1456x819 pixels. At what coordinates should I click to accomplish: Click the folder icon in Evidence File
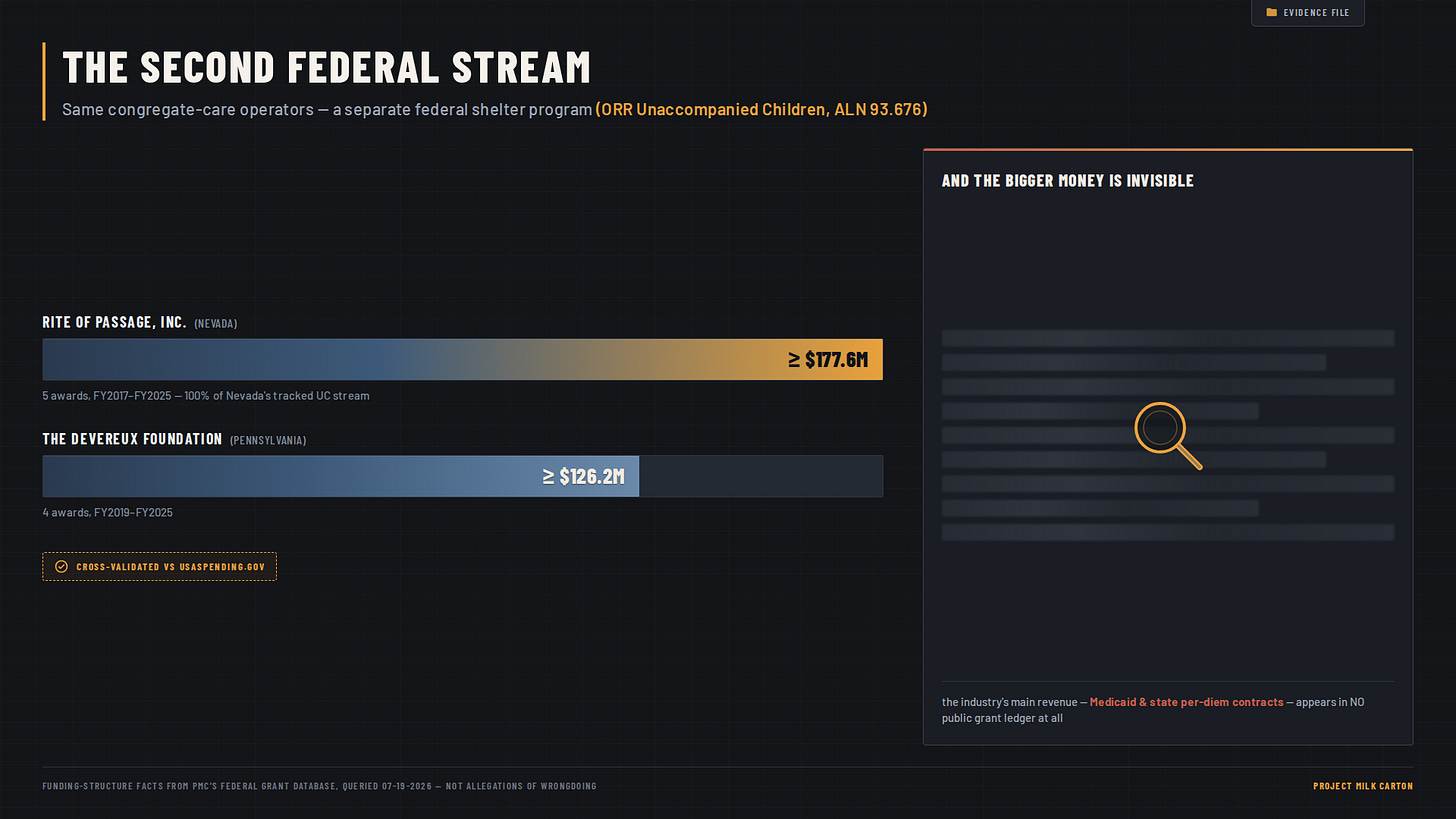point(1271,12)
